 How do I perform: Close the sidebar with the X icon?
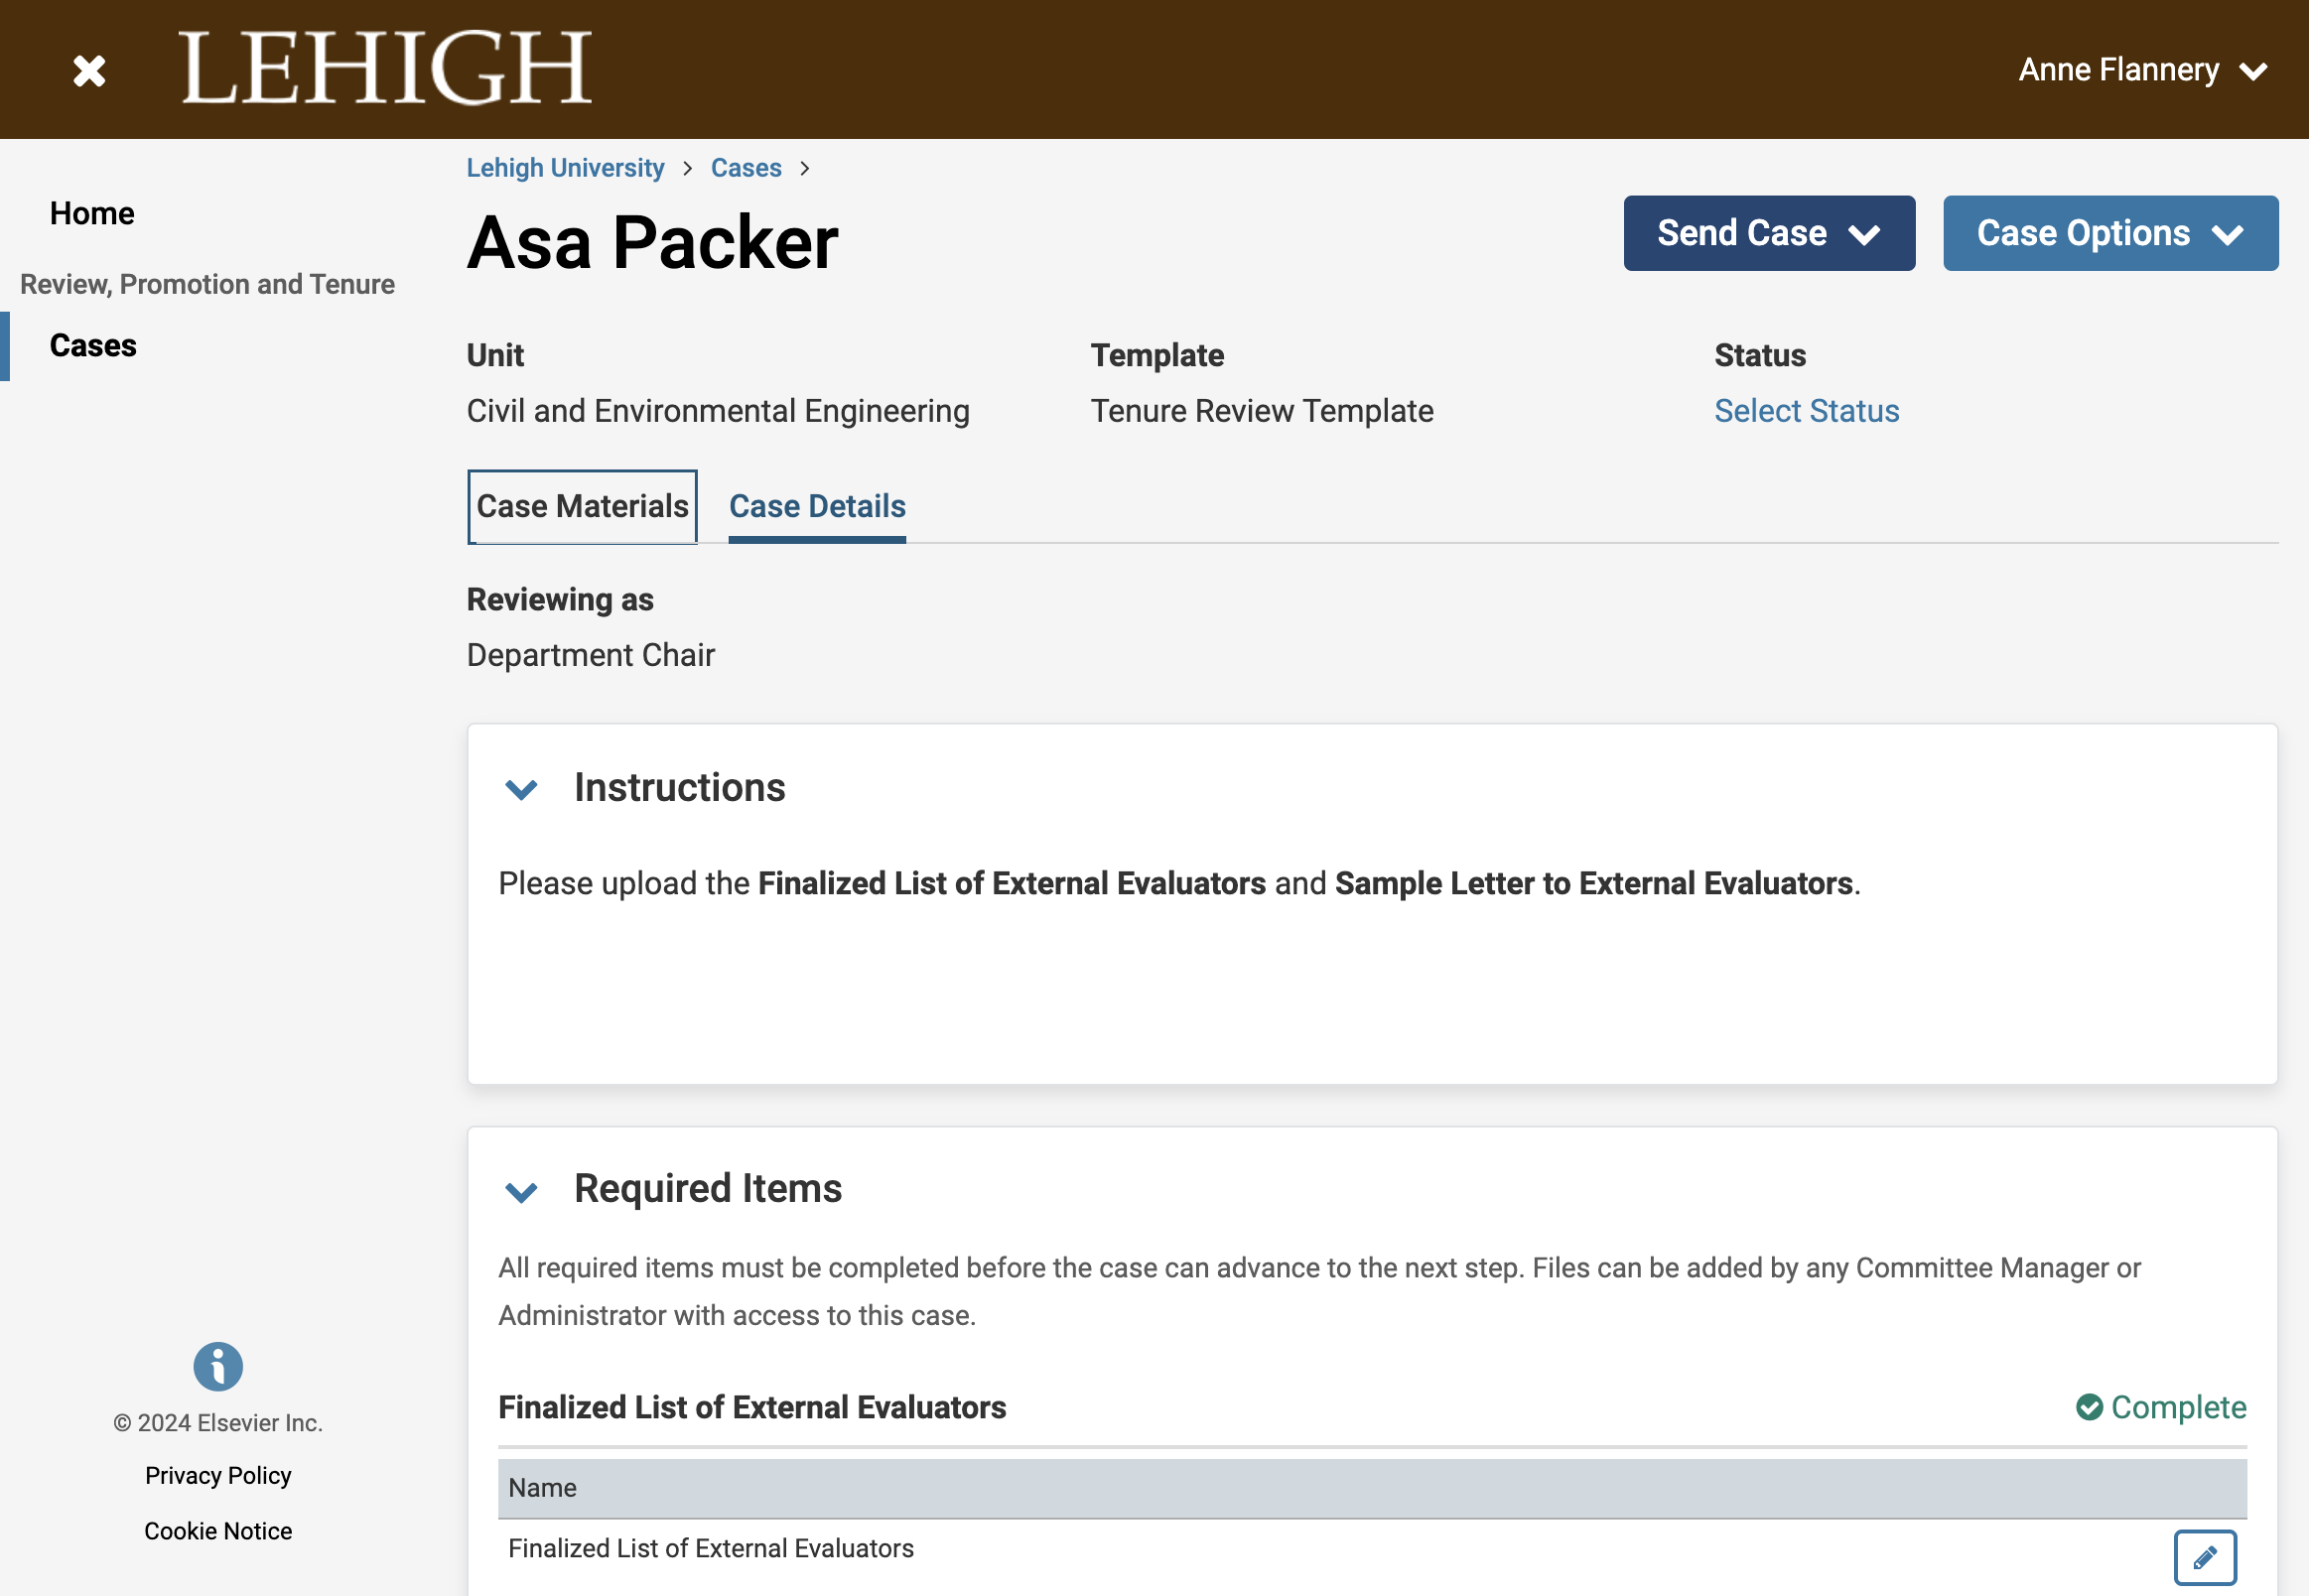click(89, 70)
